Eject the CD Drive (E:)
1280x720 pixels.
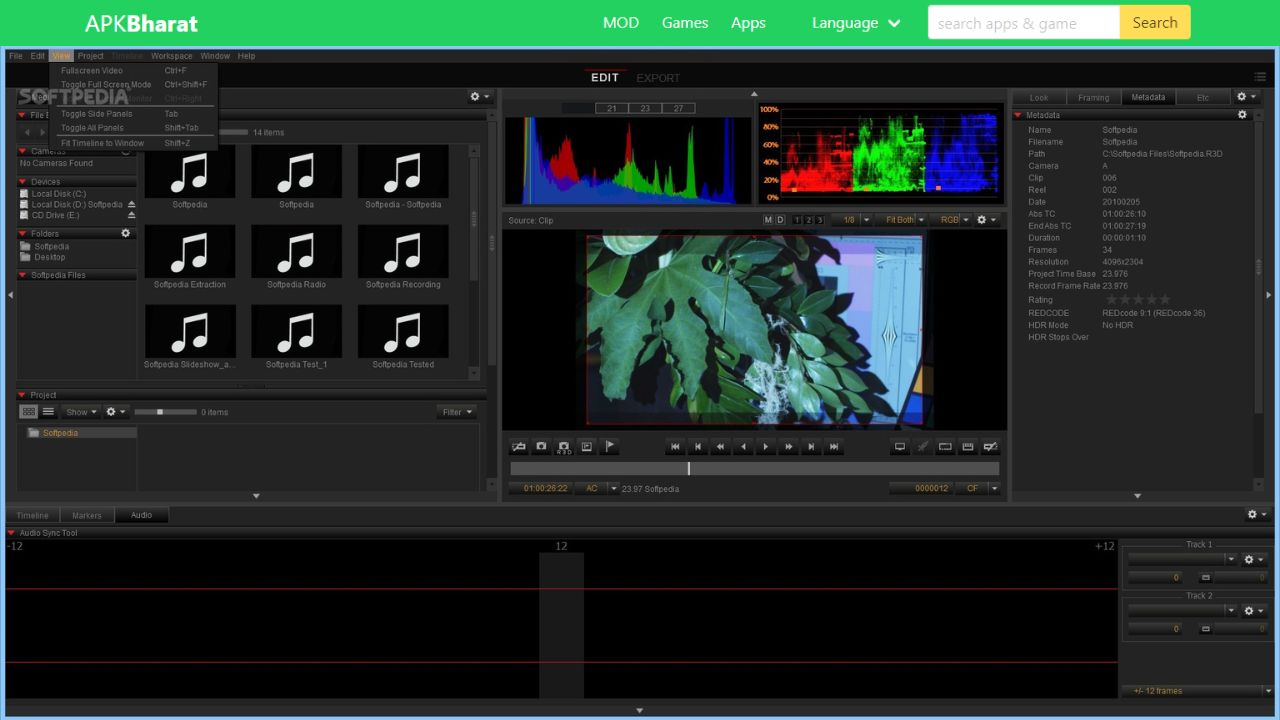pyautogui.click(x=131, y=215)
